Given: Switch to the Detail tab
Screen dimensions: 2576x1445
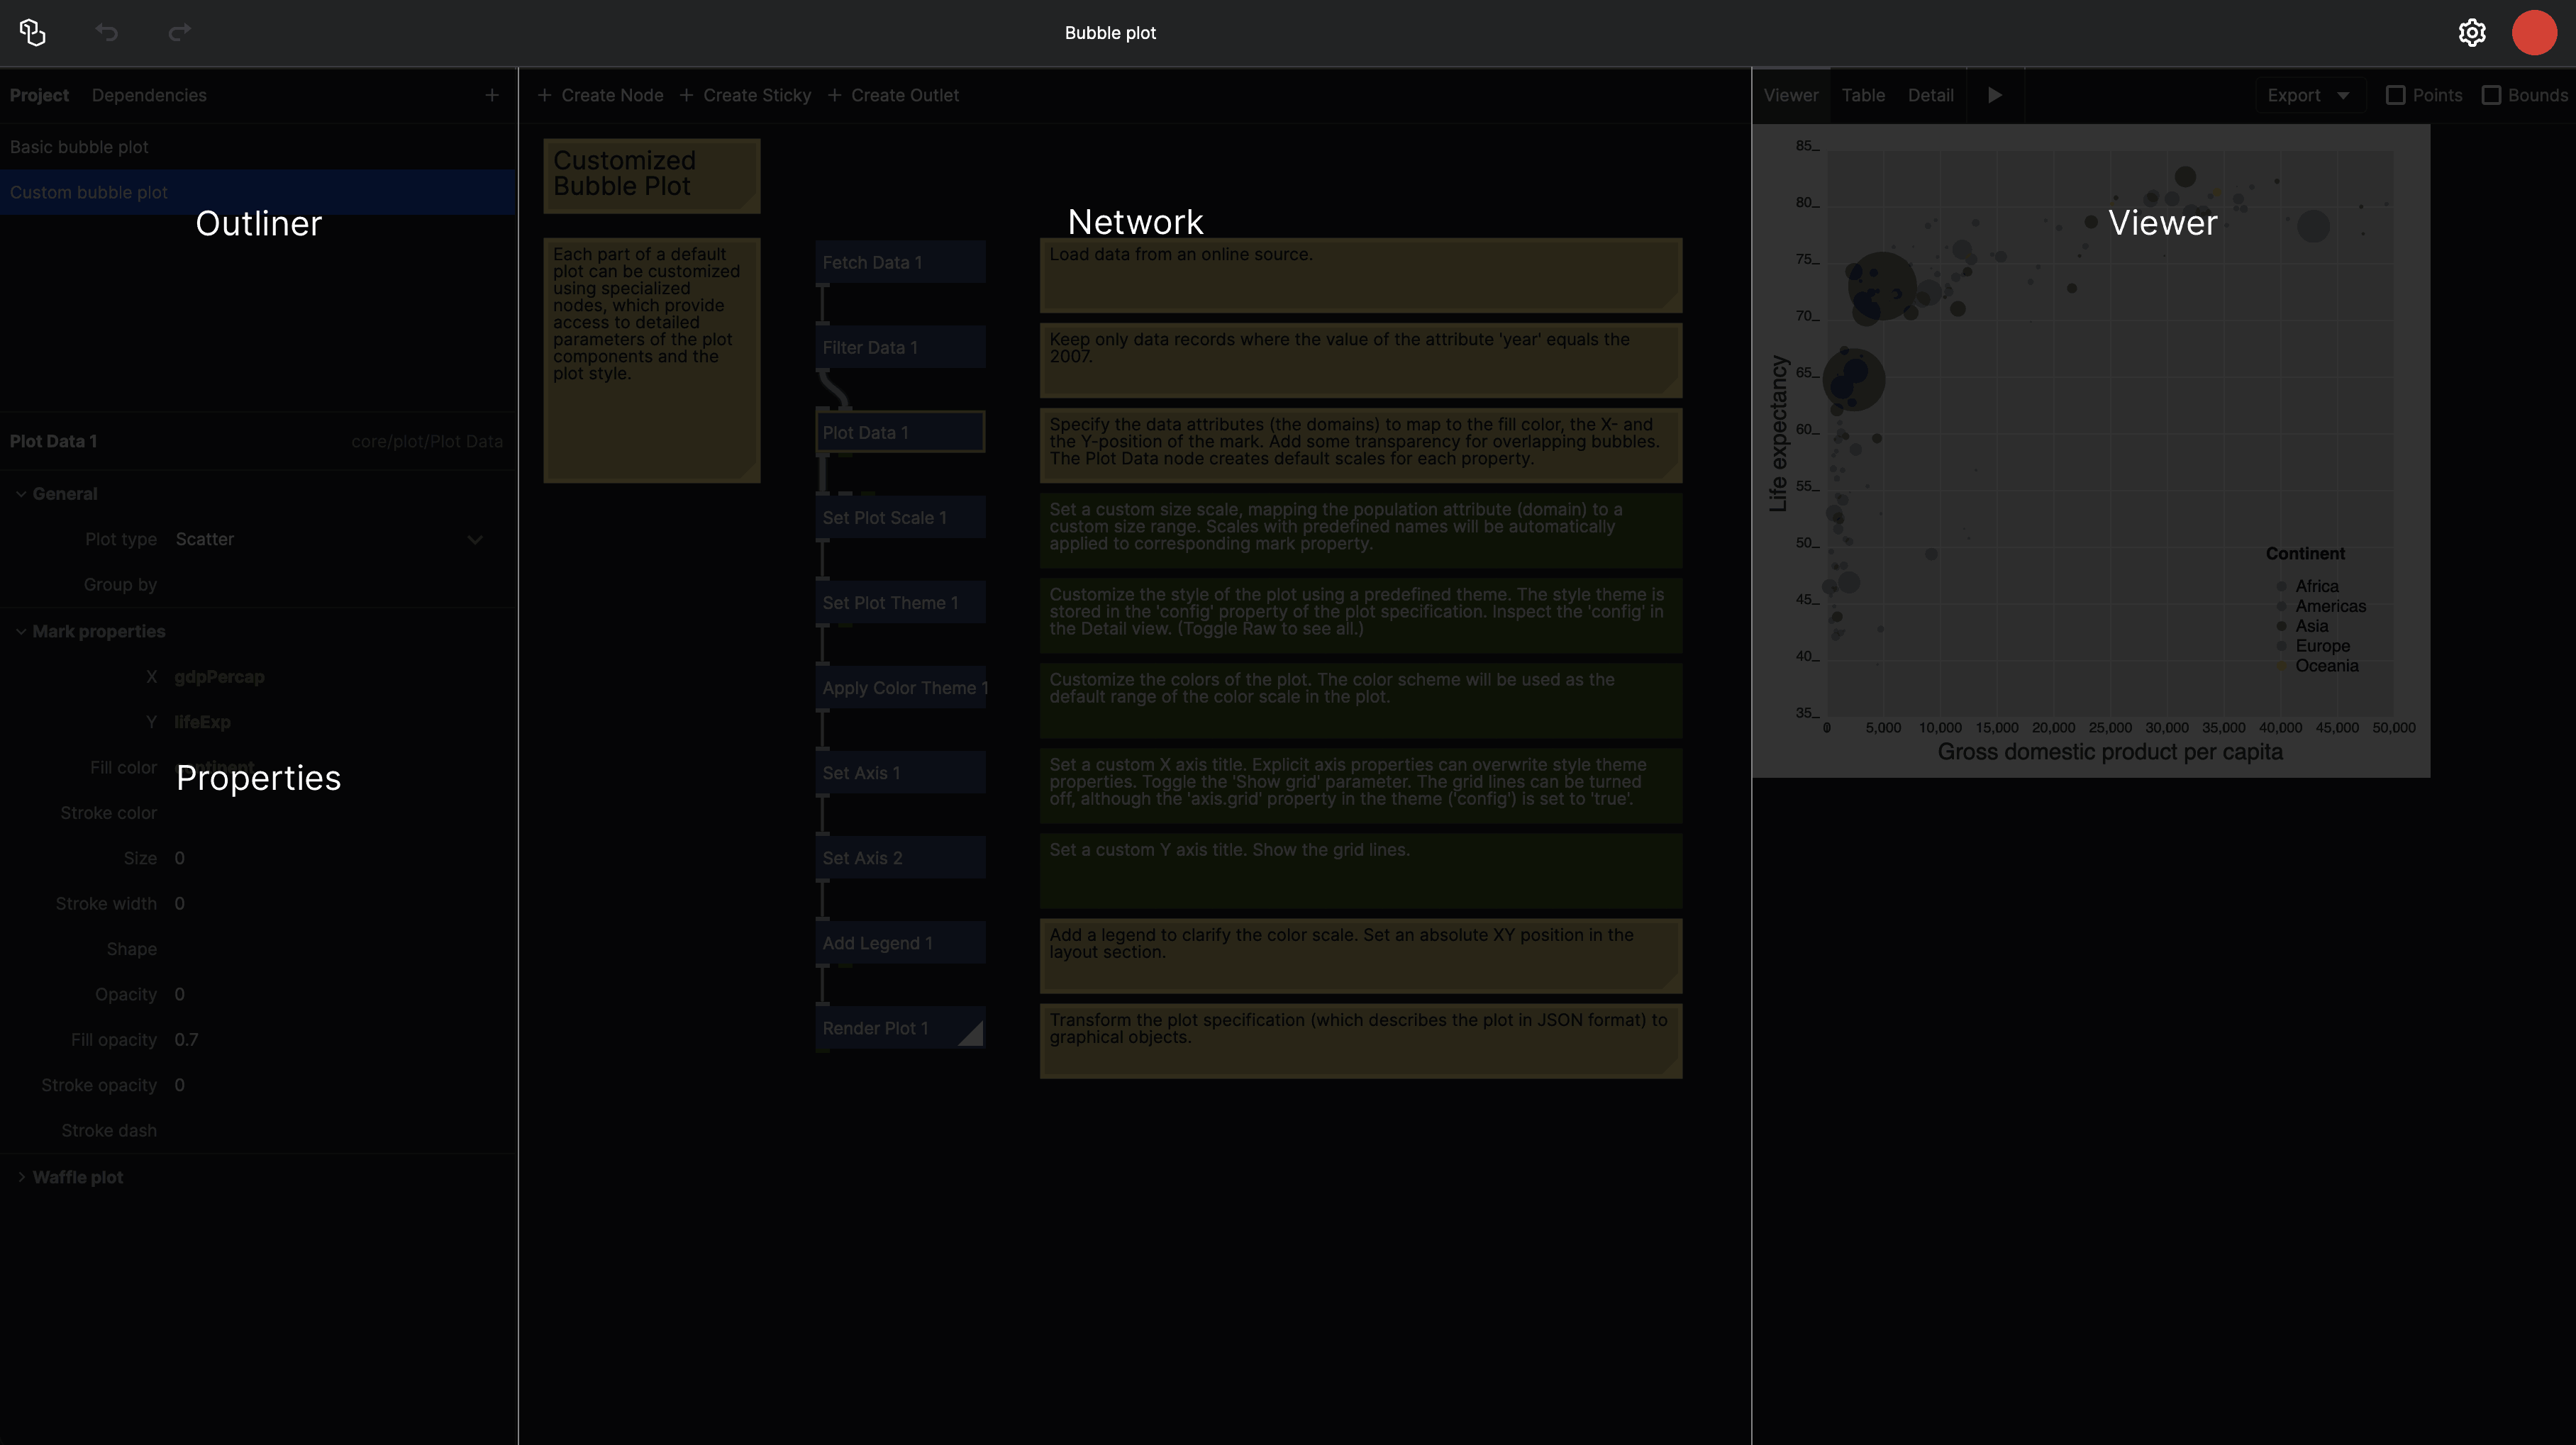Looking at the screenshot, I should coord(1930,95).
